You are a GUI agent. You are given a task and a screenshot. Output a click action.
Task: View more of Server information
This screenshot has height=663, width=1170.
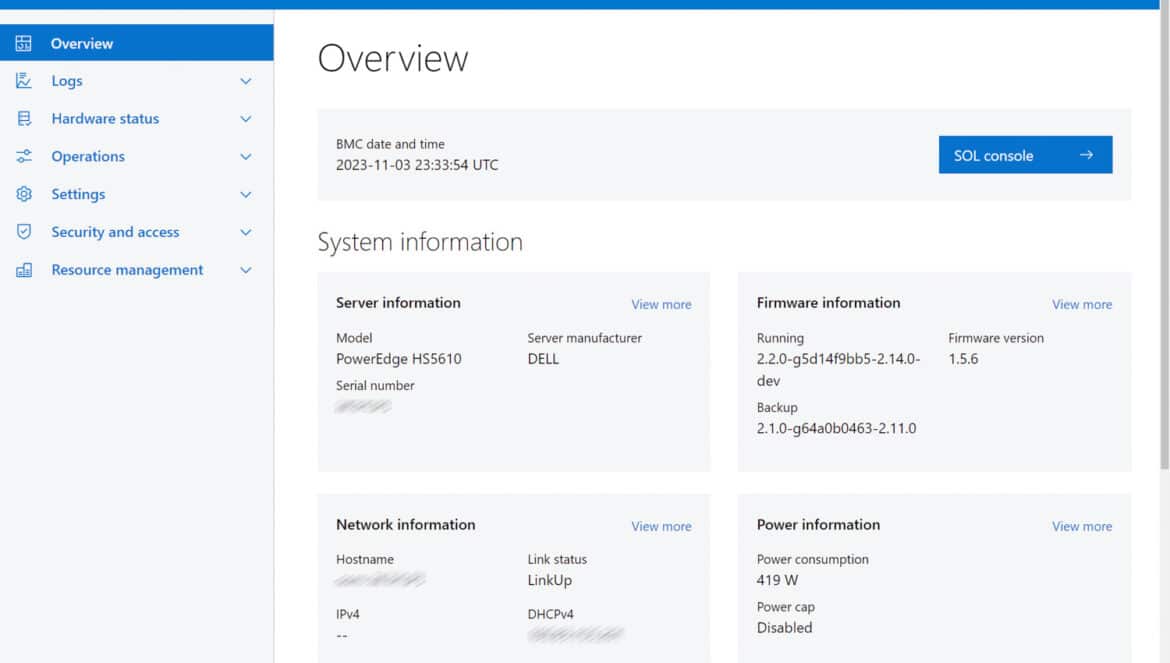(661, 304)
